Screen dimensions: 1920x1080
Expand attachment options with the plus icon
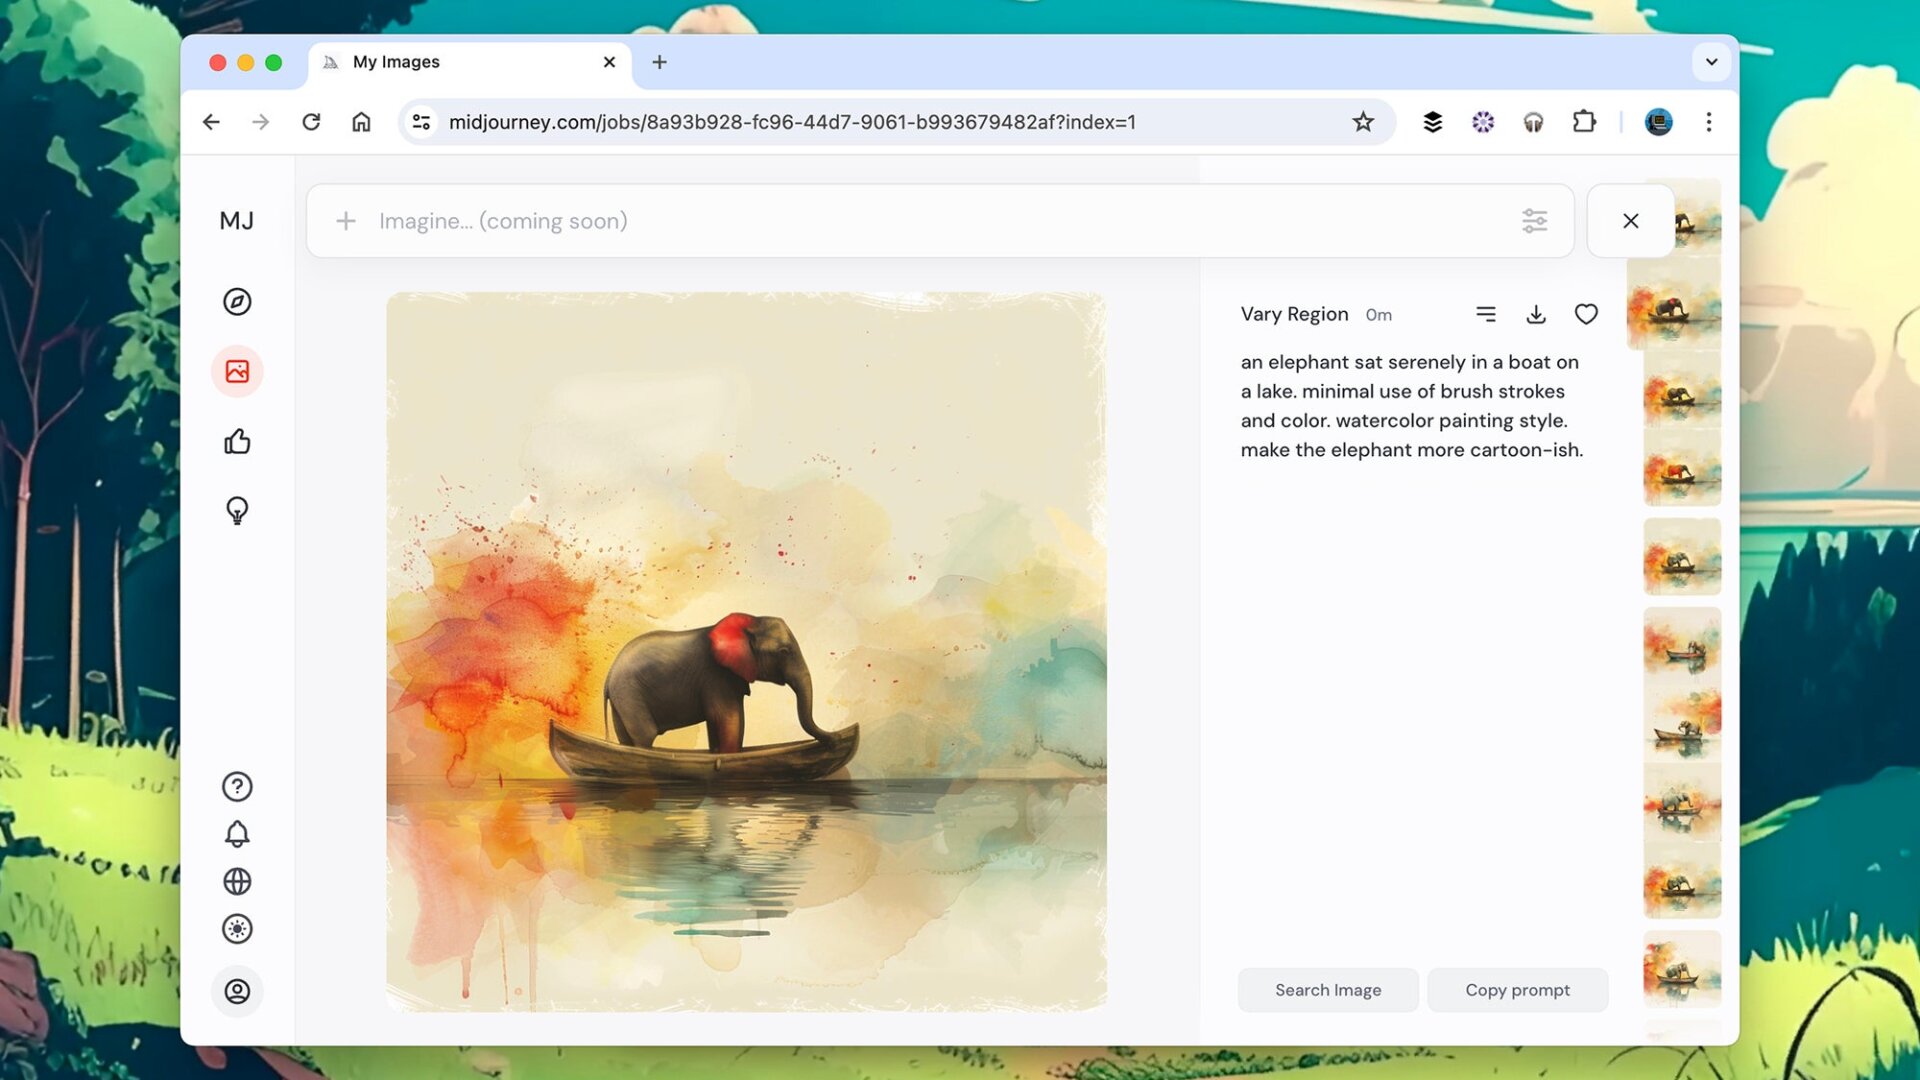pyautogui.click(x=345, y=220)
